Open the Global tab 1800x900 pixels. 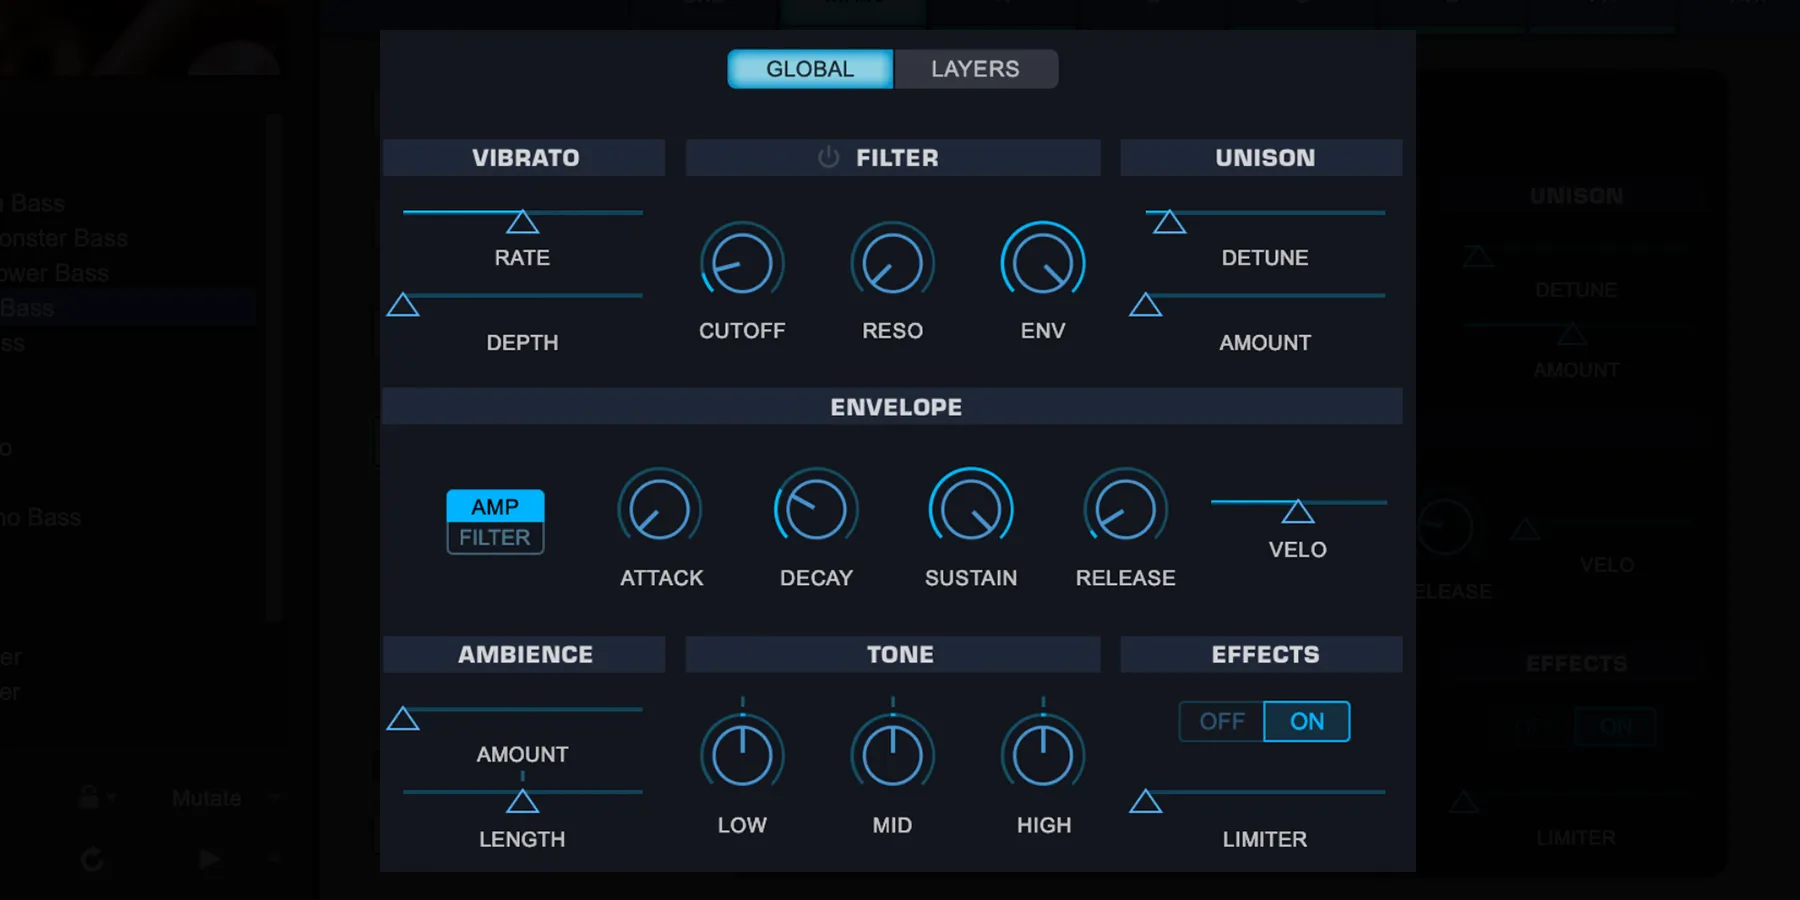click(810, 69)
